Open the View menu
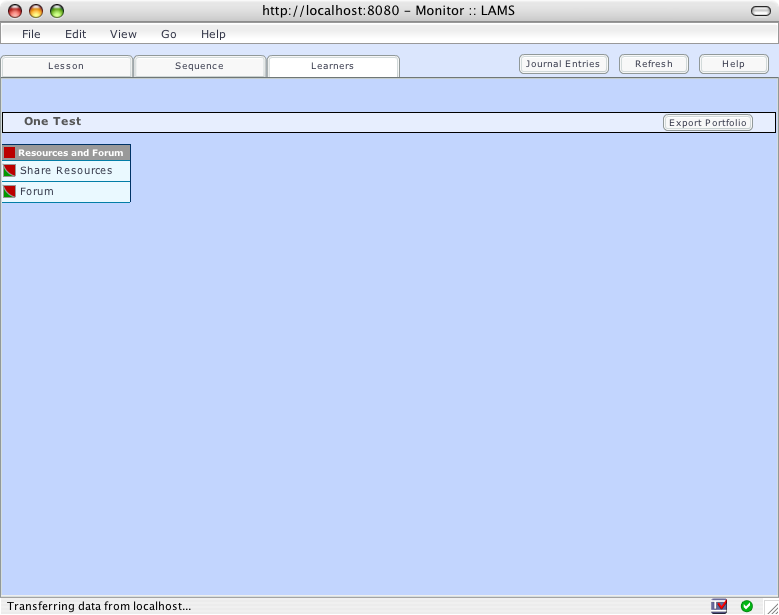The image size is (779, 615). tap(124, 34)
